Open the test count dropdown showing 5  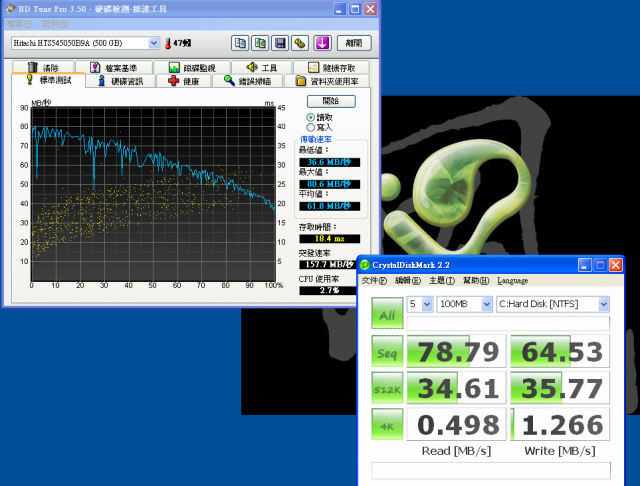tap(427, 304)
